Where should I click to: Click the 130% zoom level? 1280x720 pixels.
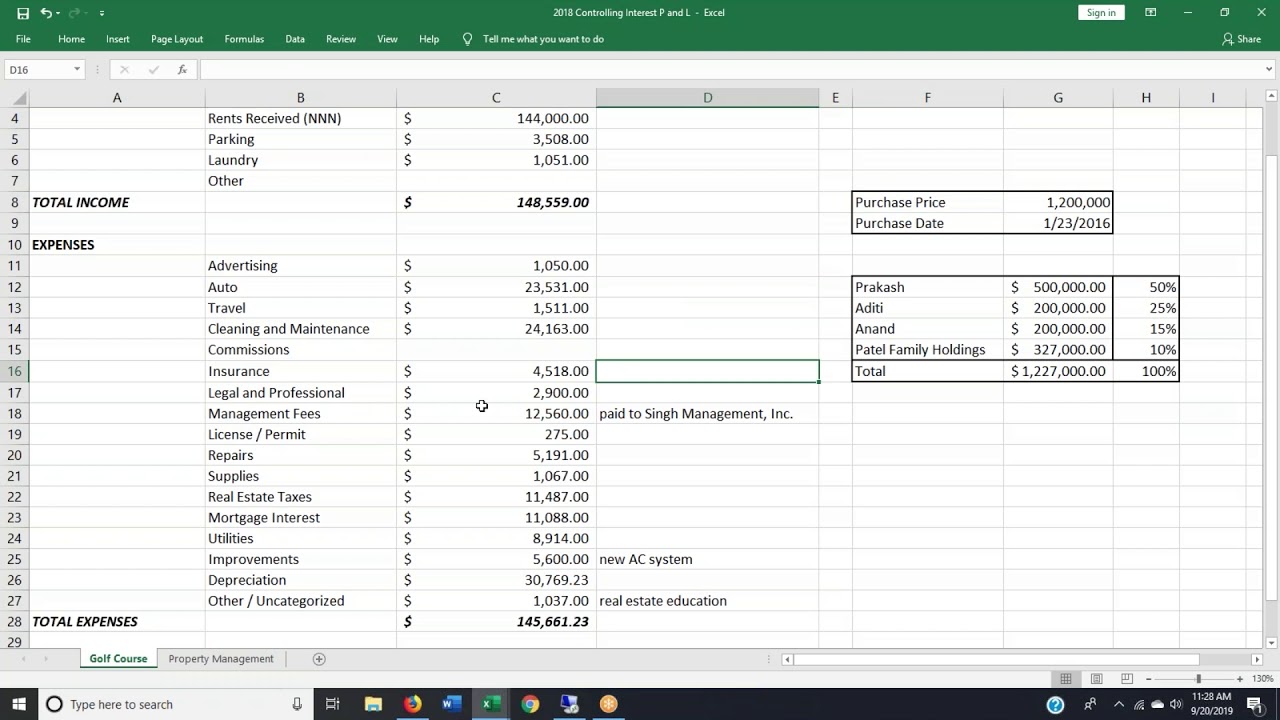1262,679
